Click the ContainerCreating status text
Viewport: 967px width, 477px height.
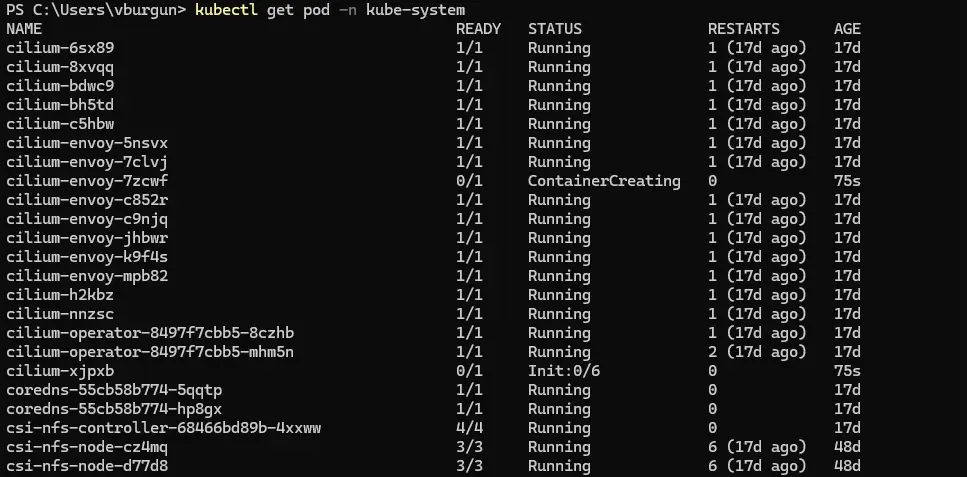604,181
